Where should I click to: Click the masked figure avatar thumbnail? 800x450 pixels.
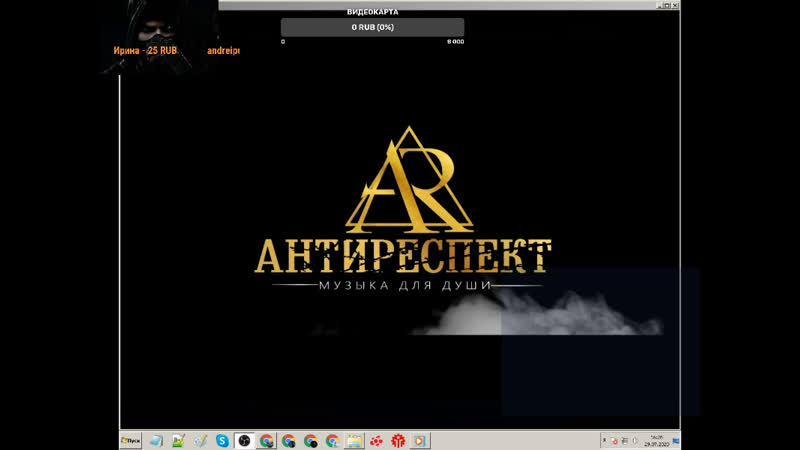coord(159,37)
